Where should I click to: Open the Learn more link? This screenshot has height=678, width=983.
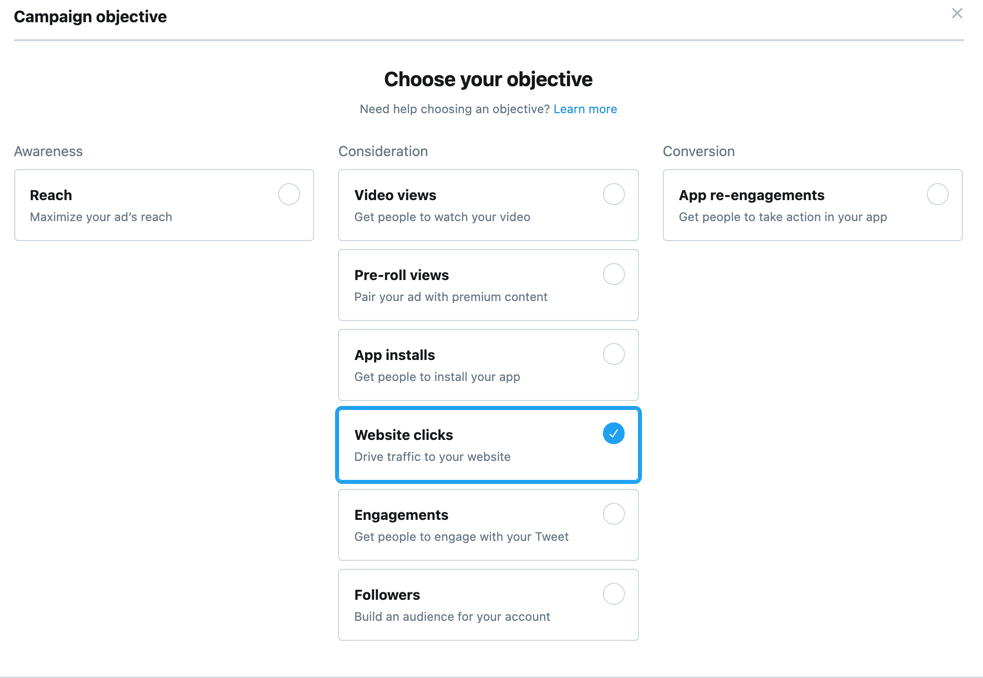click(x=585, y=109)
